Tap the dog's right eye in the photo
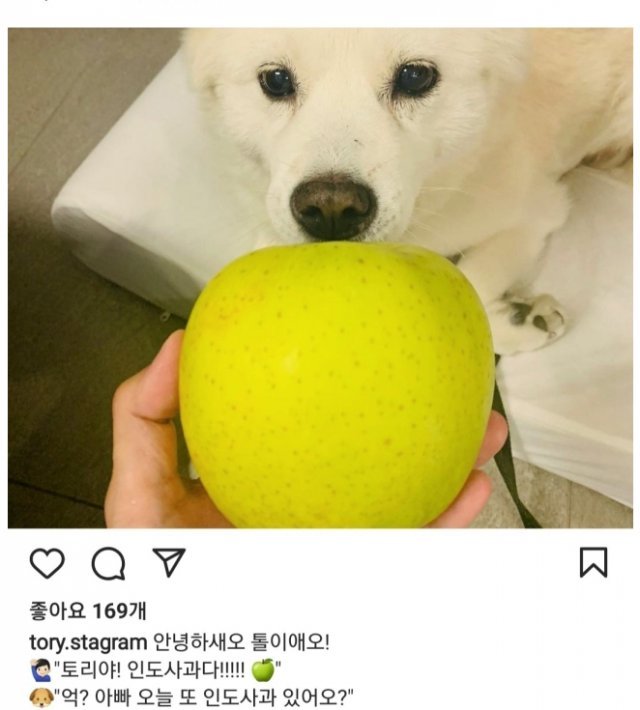640x710 pixels. click(416, 79)
